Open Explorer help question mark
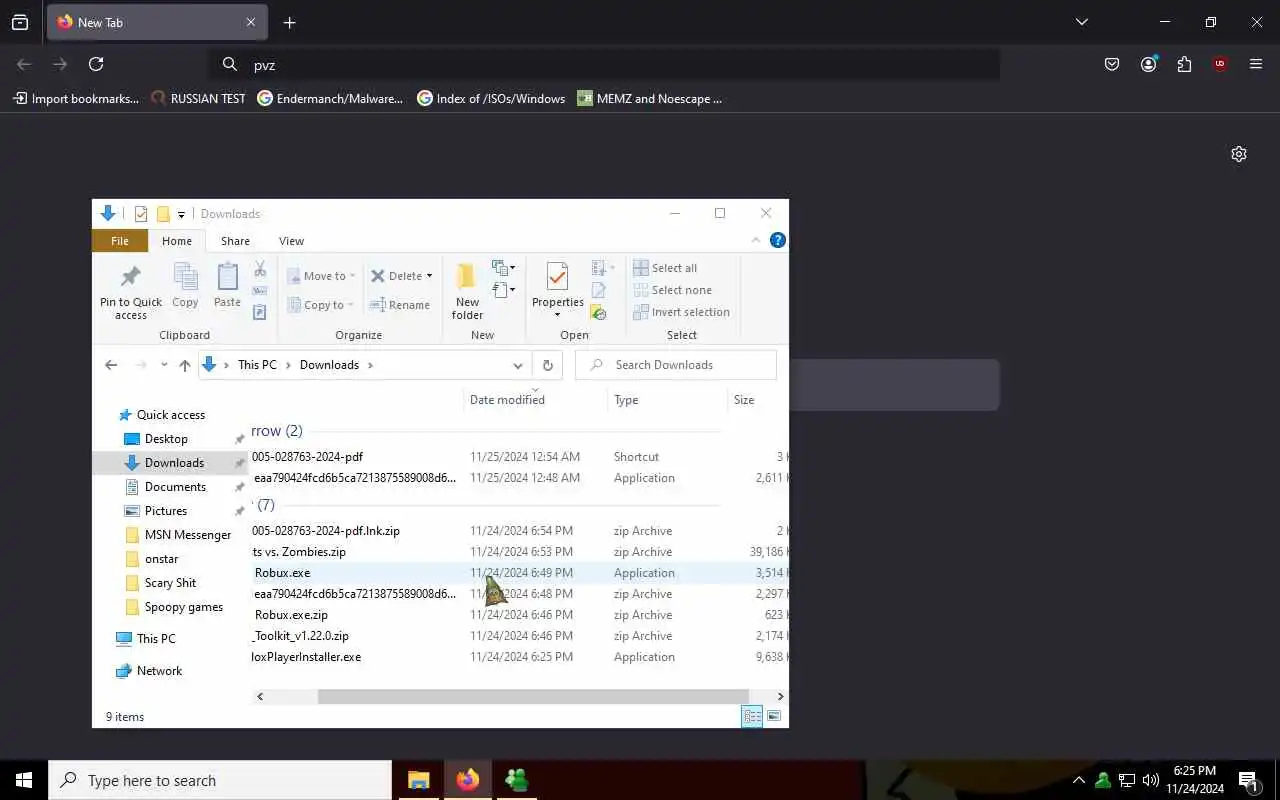Image resolution: width=1280 pixels, height=800 pixels. pos(778,240)
